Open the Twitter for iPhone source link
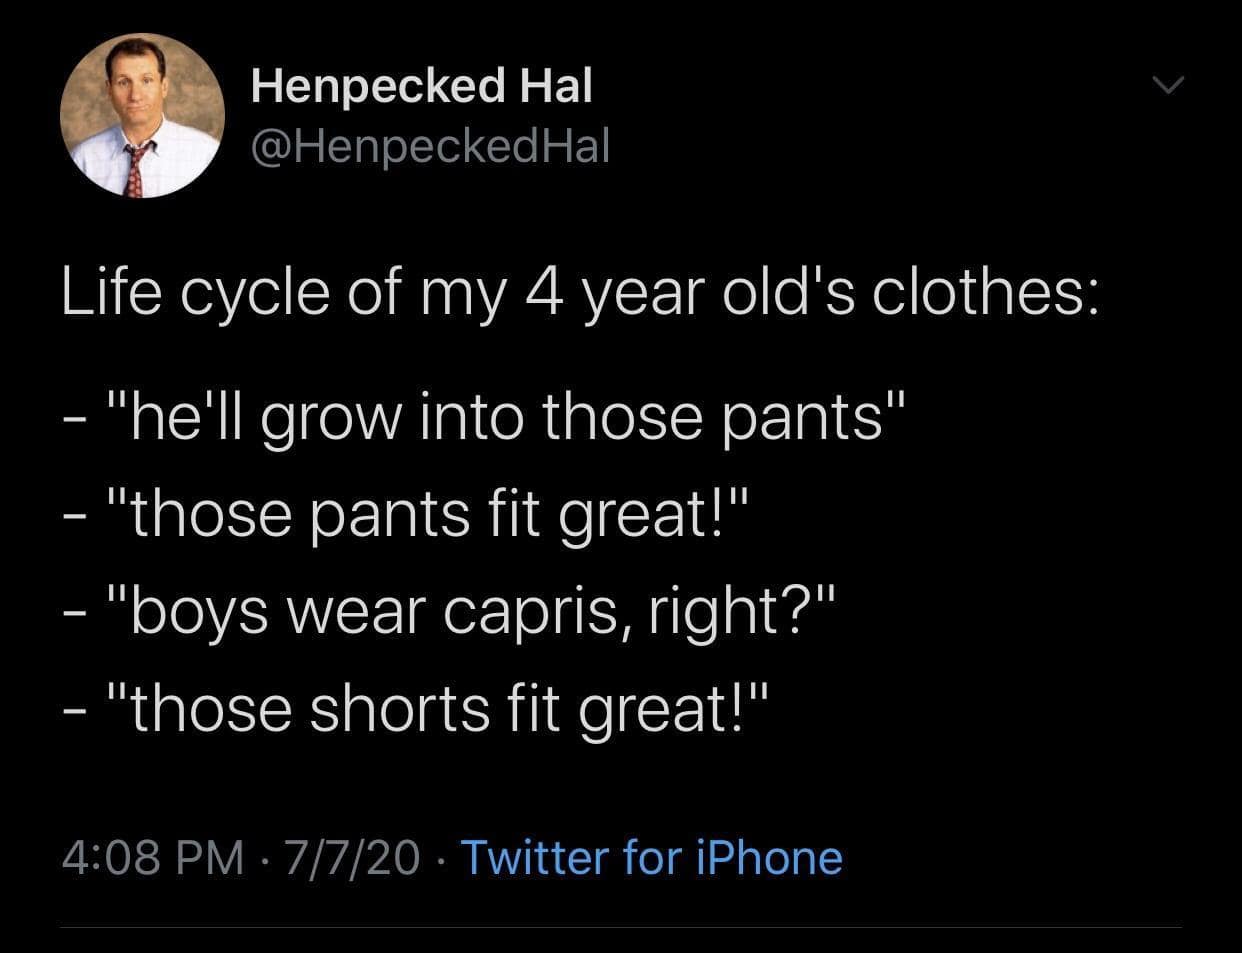The height and width of the screenshot is (953, 1242). click(x=650, y=858)
